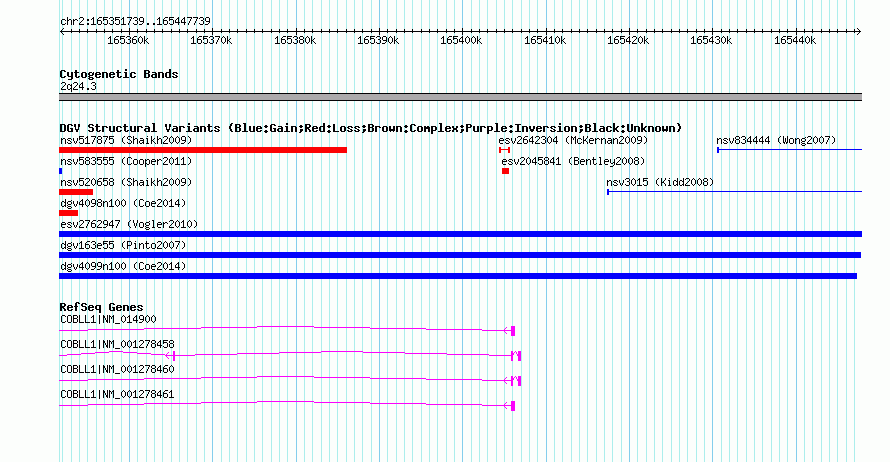Image resolution: width=890 pixels, height=462 pixels.
Task: Click the 165430k ruler tick label
Action: (711, 40)
